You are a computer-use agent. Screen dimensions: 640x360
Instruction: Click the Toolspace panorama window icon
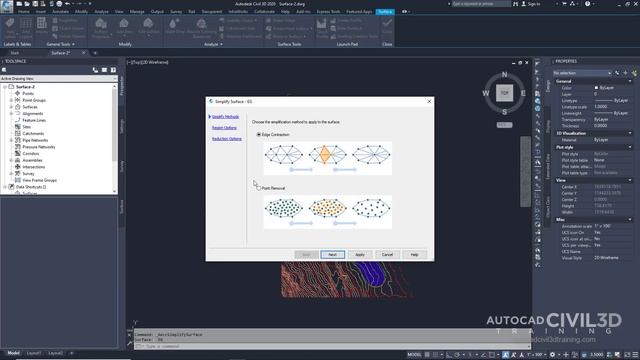(x=104, y=70)
